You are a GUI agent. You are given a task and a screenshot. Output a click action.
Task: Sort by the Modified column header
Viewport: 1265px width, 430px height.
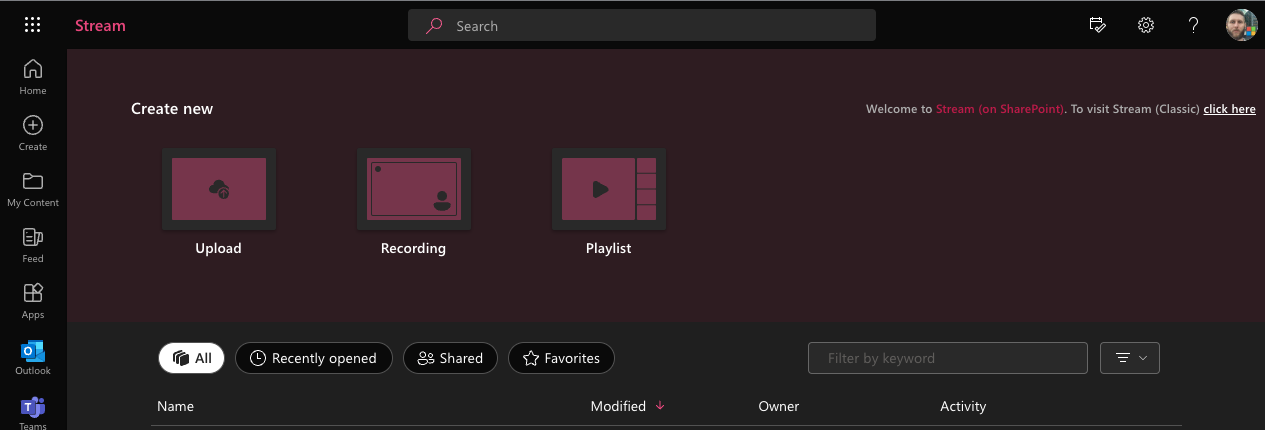point(618,406)
